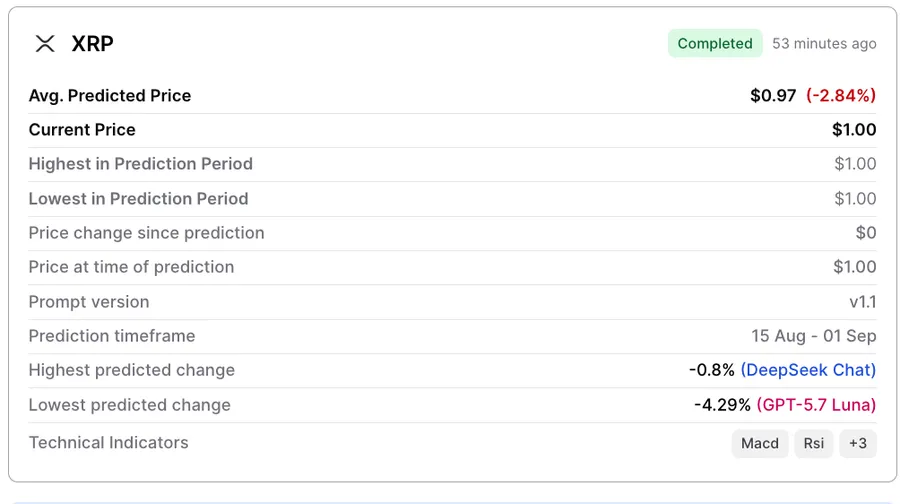Click the Completed status badge
This screenshot has height=504, width=900.
click(715, 43)
